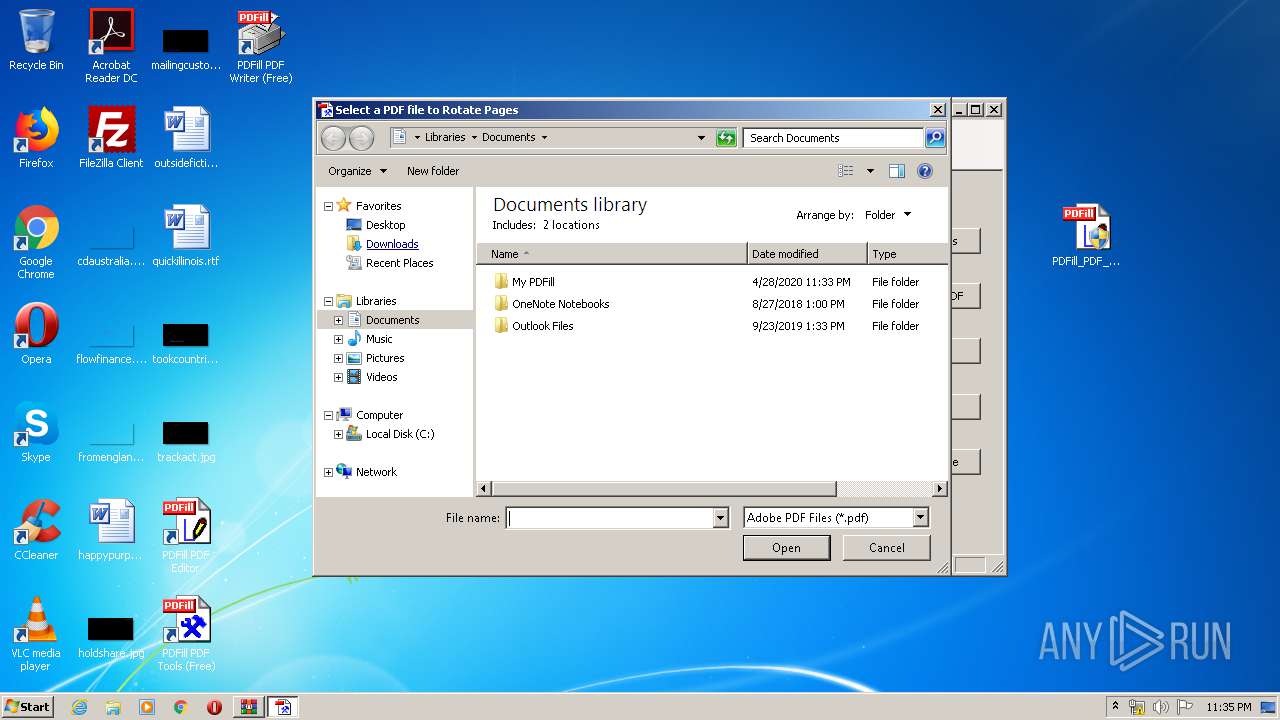Image resolution: width=1280 pixels, height=720 pixels.
Task: Expand the Music library node
Action: (338, 339)
